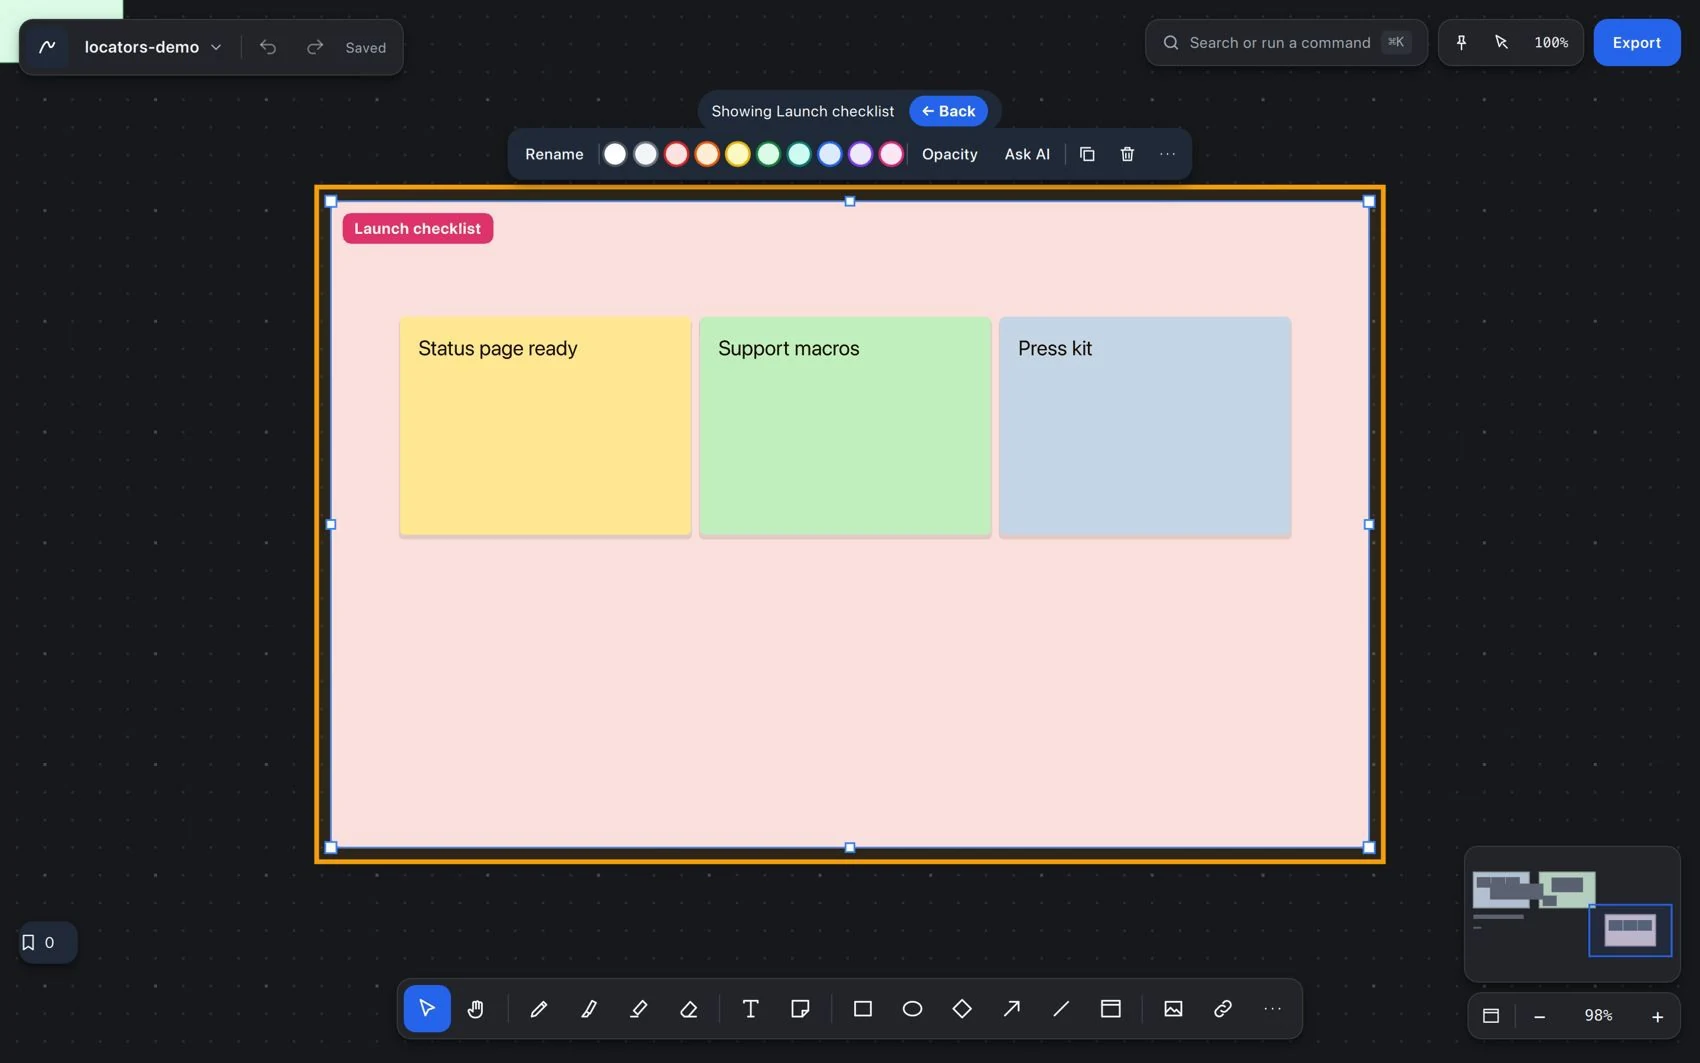Image resolution: width=1700 pixels, height=1063 pixels.
Task: Select the Hand pan tool
Action: pos(476,1009)
